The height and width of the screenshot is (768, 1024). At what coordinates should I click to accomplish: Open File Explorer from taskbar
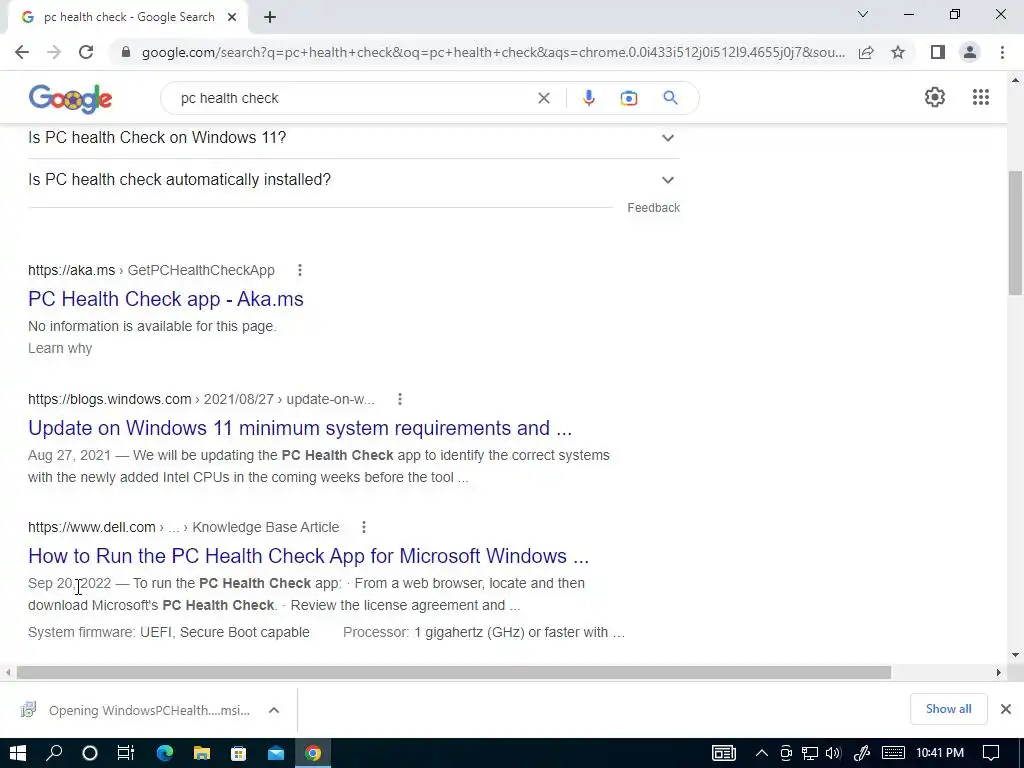click(x=202, y=753)
